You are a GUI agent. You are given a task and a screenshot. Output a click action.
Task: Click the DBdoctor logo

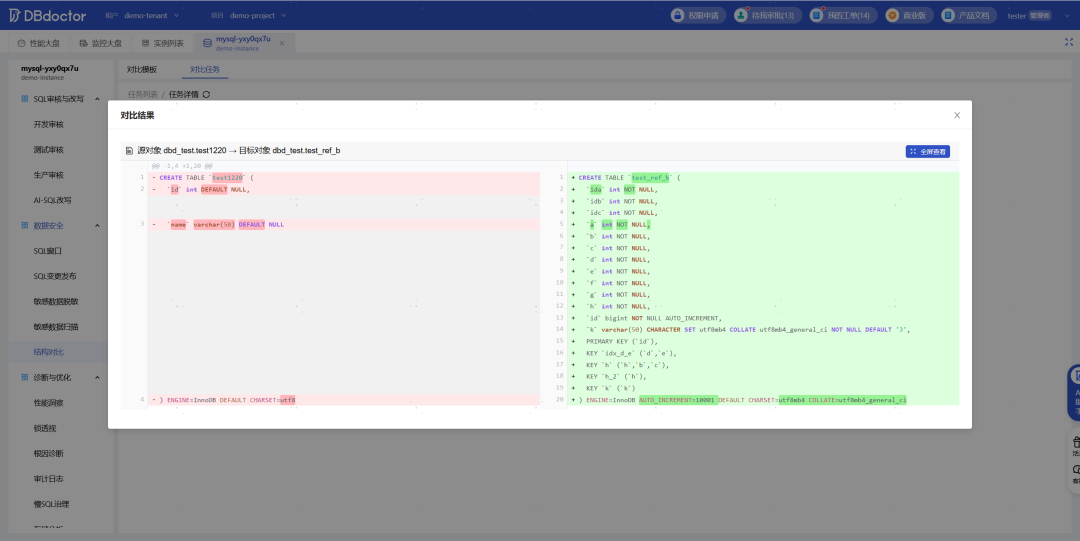[x=48, y=15]
